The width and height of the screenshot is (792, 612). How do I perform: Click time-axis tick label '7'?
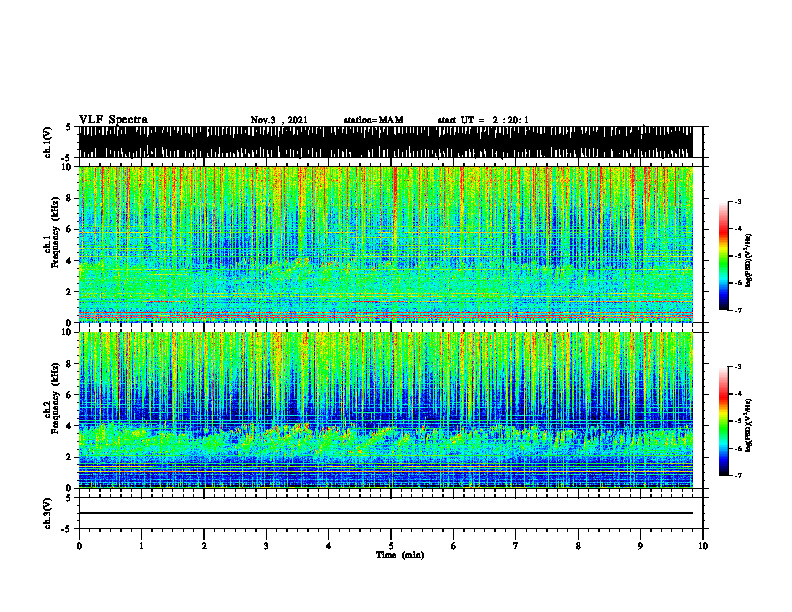(x=516, y=546)
